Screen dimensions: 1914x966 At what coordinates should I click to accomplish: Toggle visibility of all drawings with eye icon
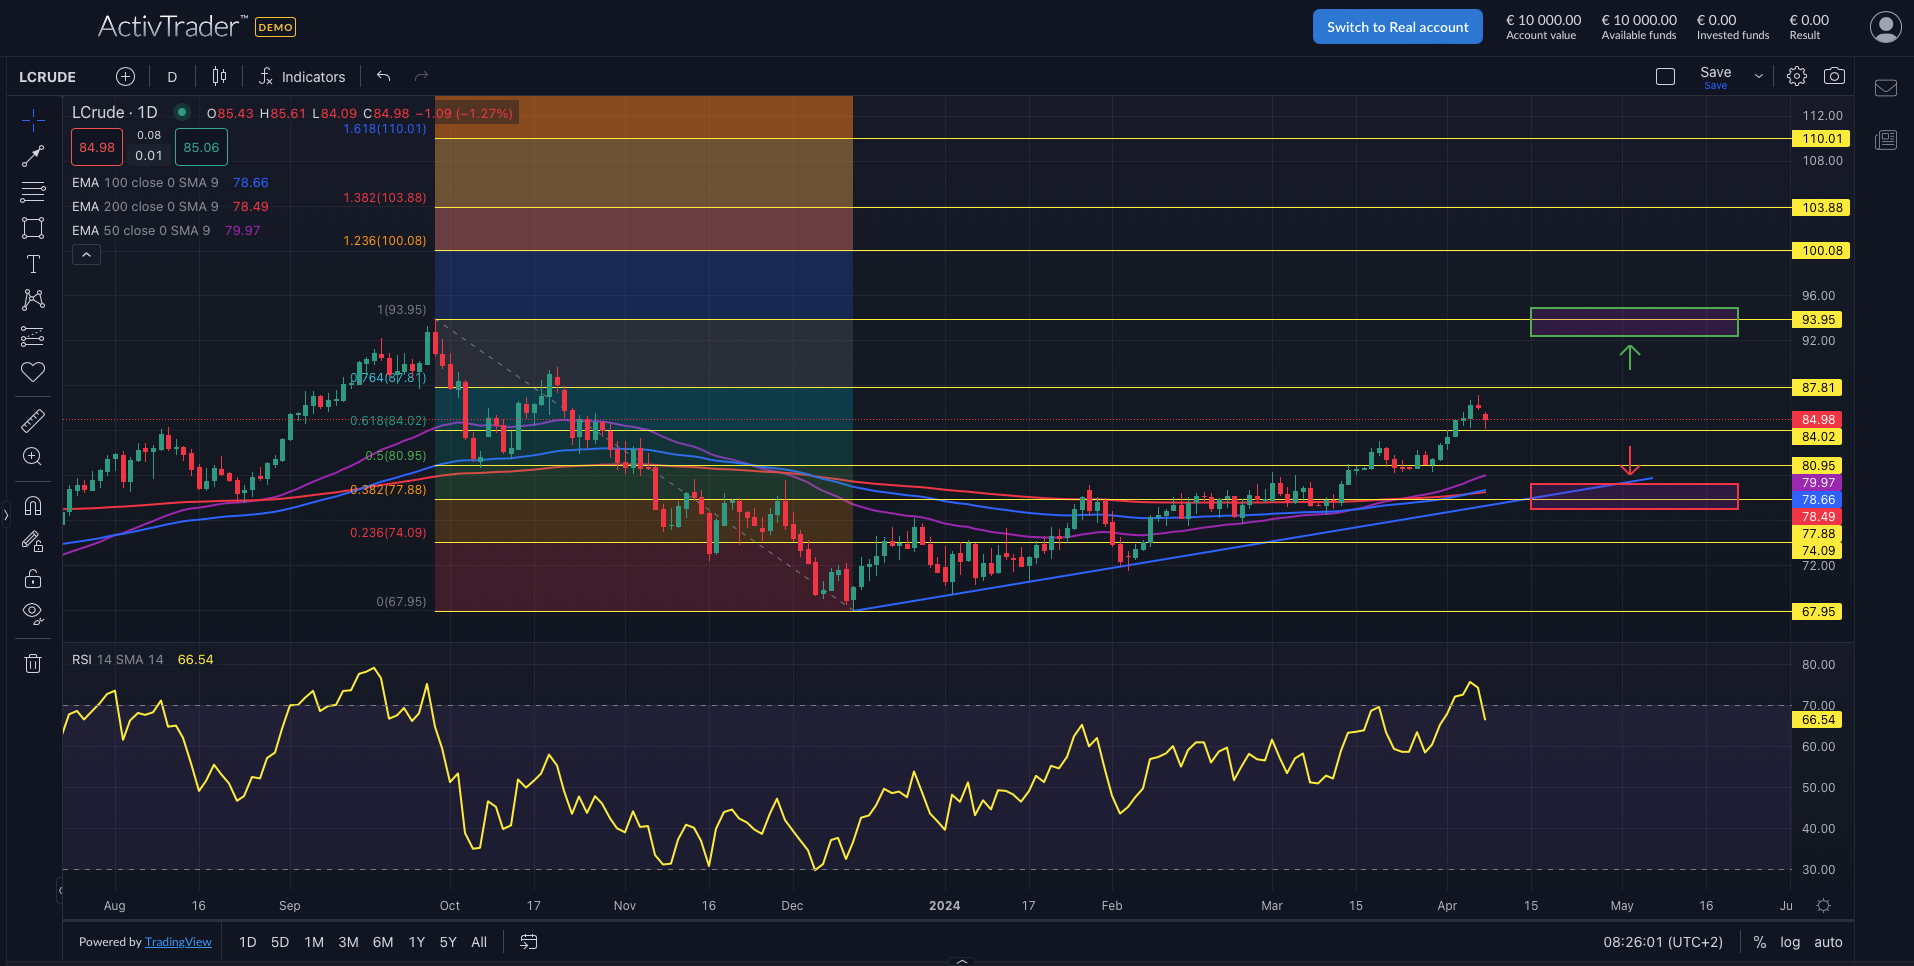pyautogui.click(x=33, y=613)
